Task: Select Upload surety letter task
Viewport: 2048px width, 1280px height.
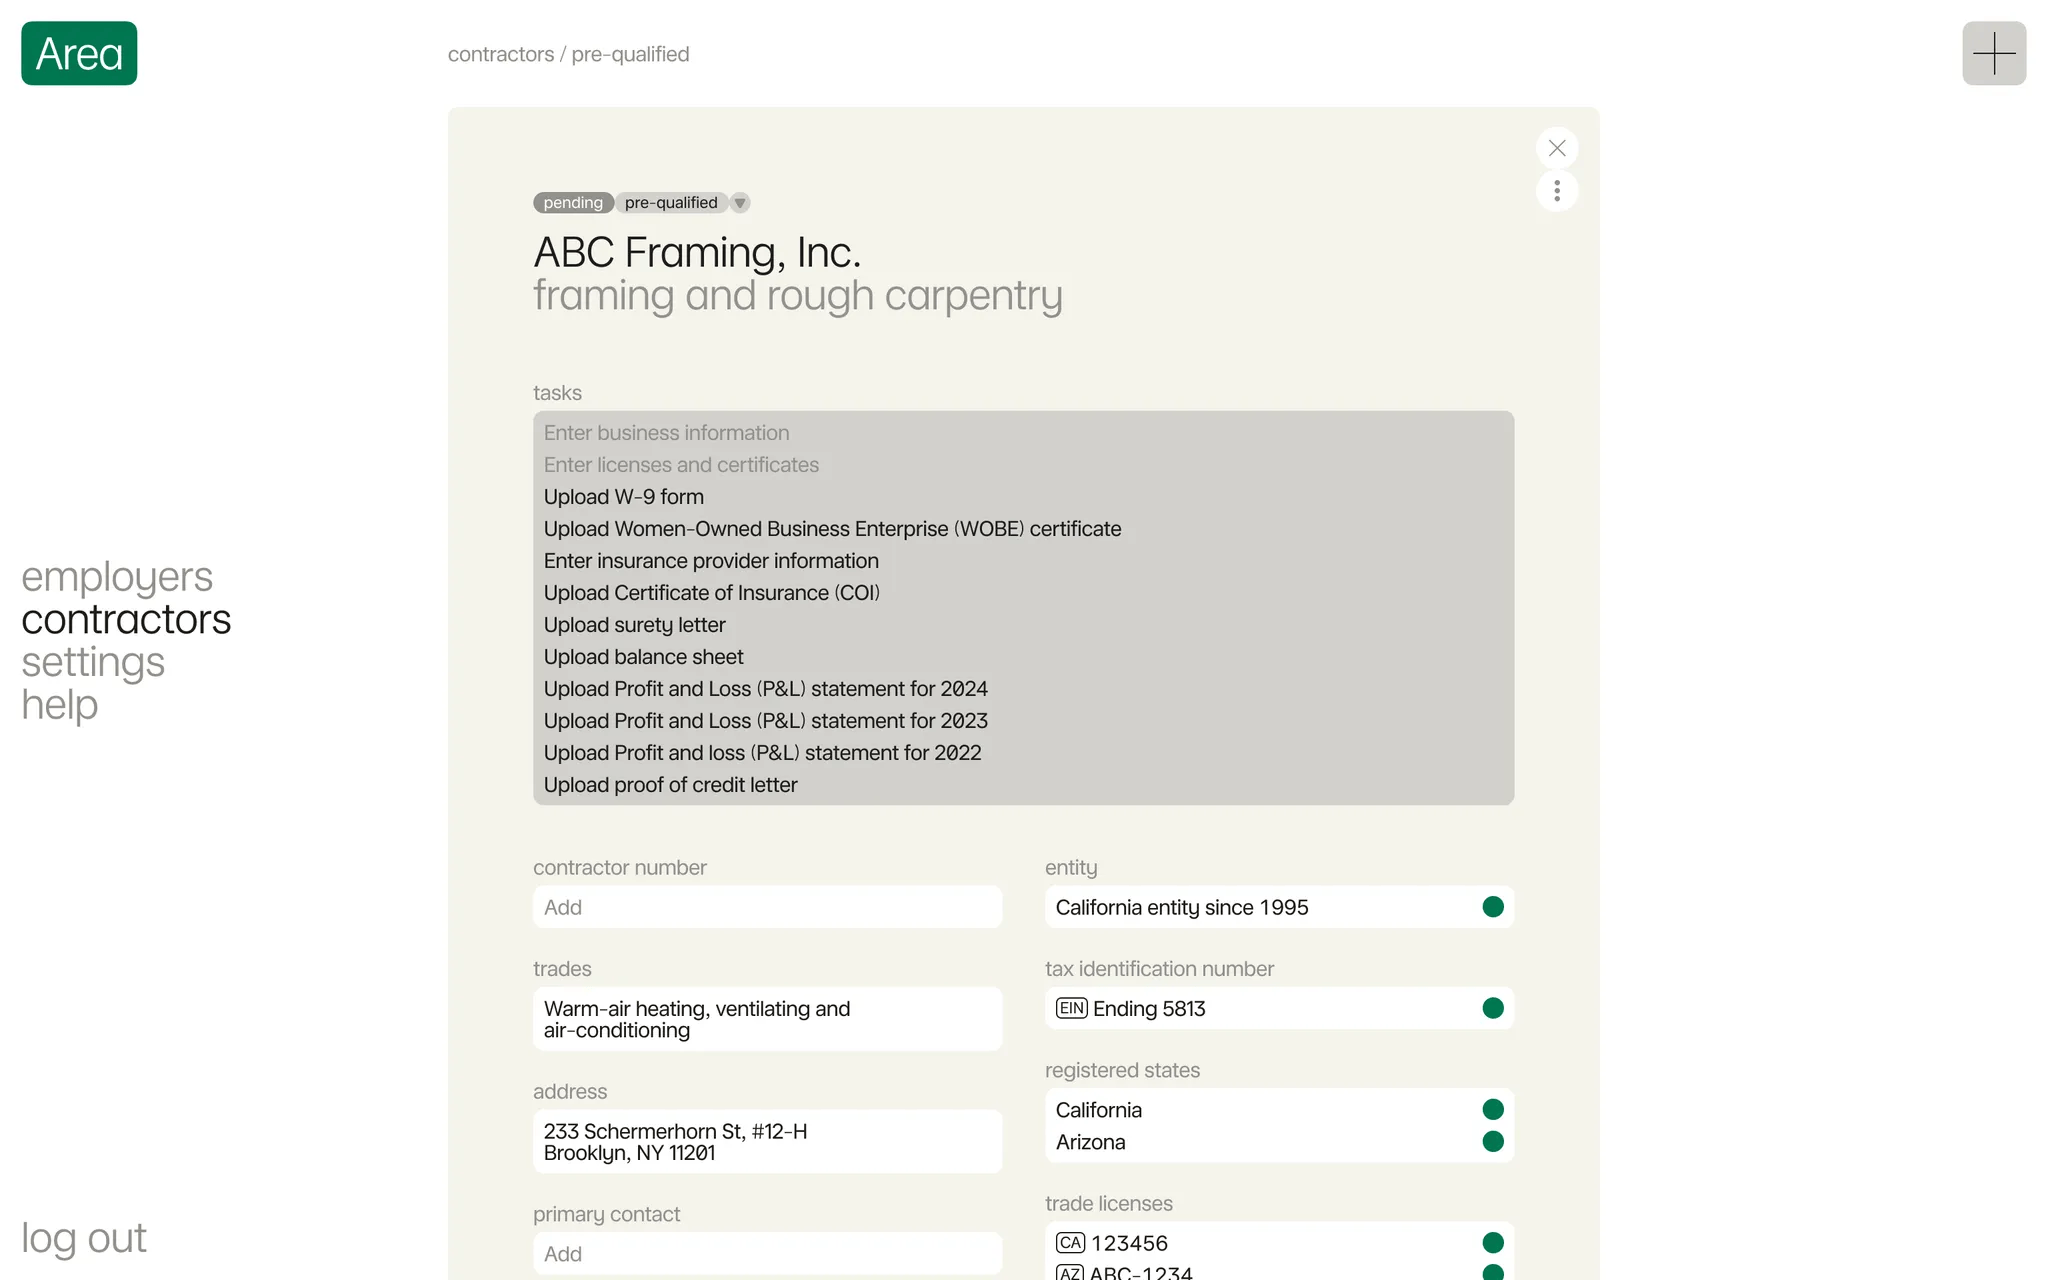Action: 635,625
